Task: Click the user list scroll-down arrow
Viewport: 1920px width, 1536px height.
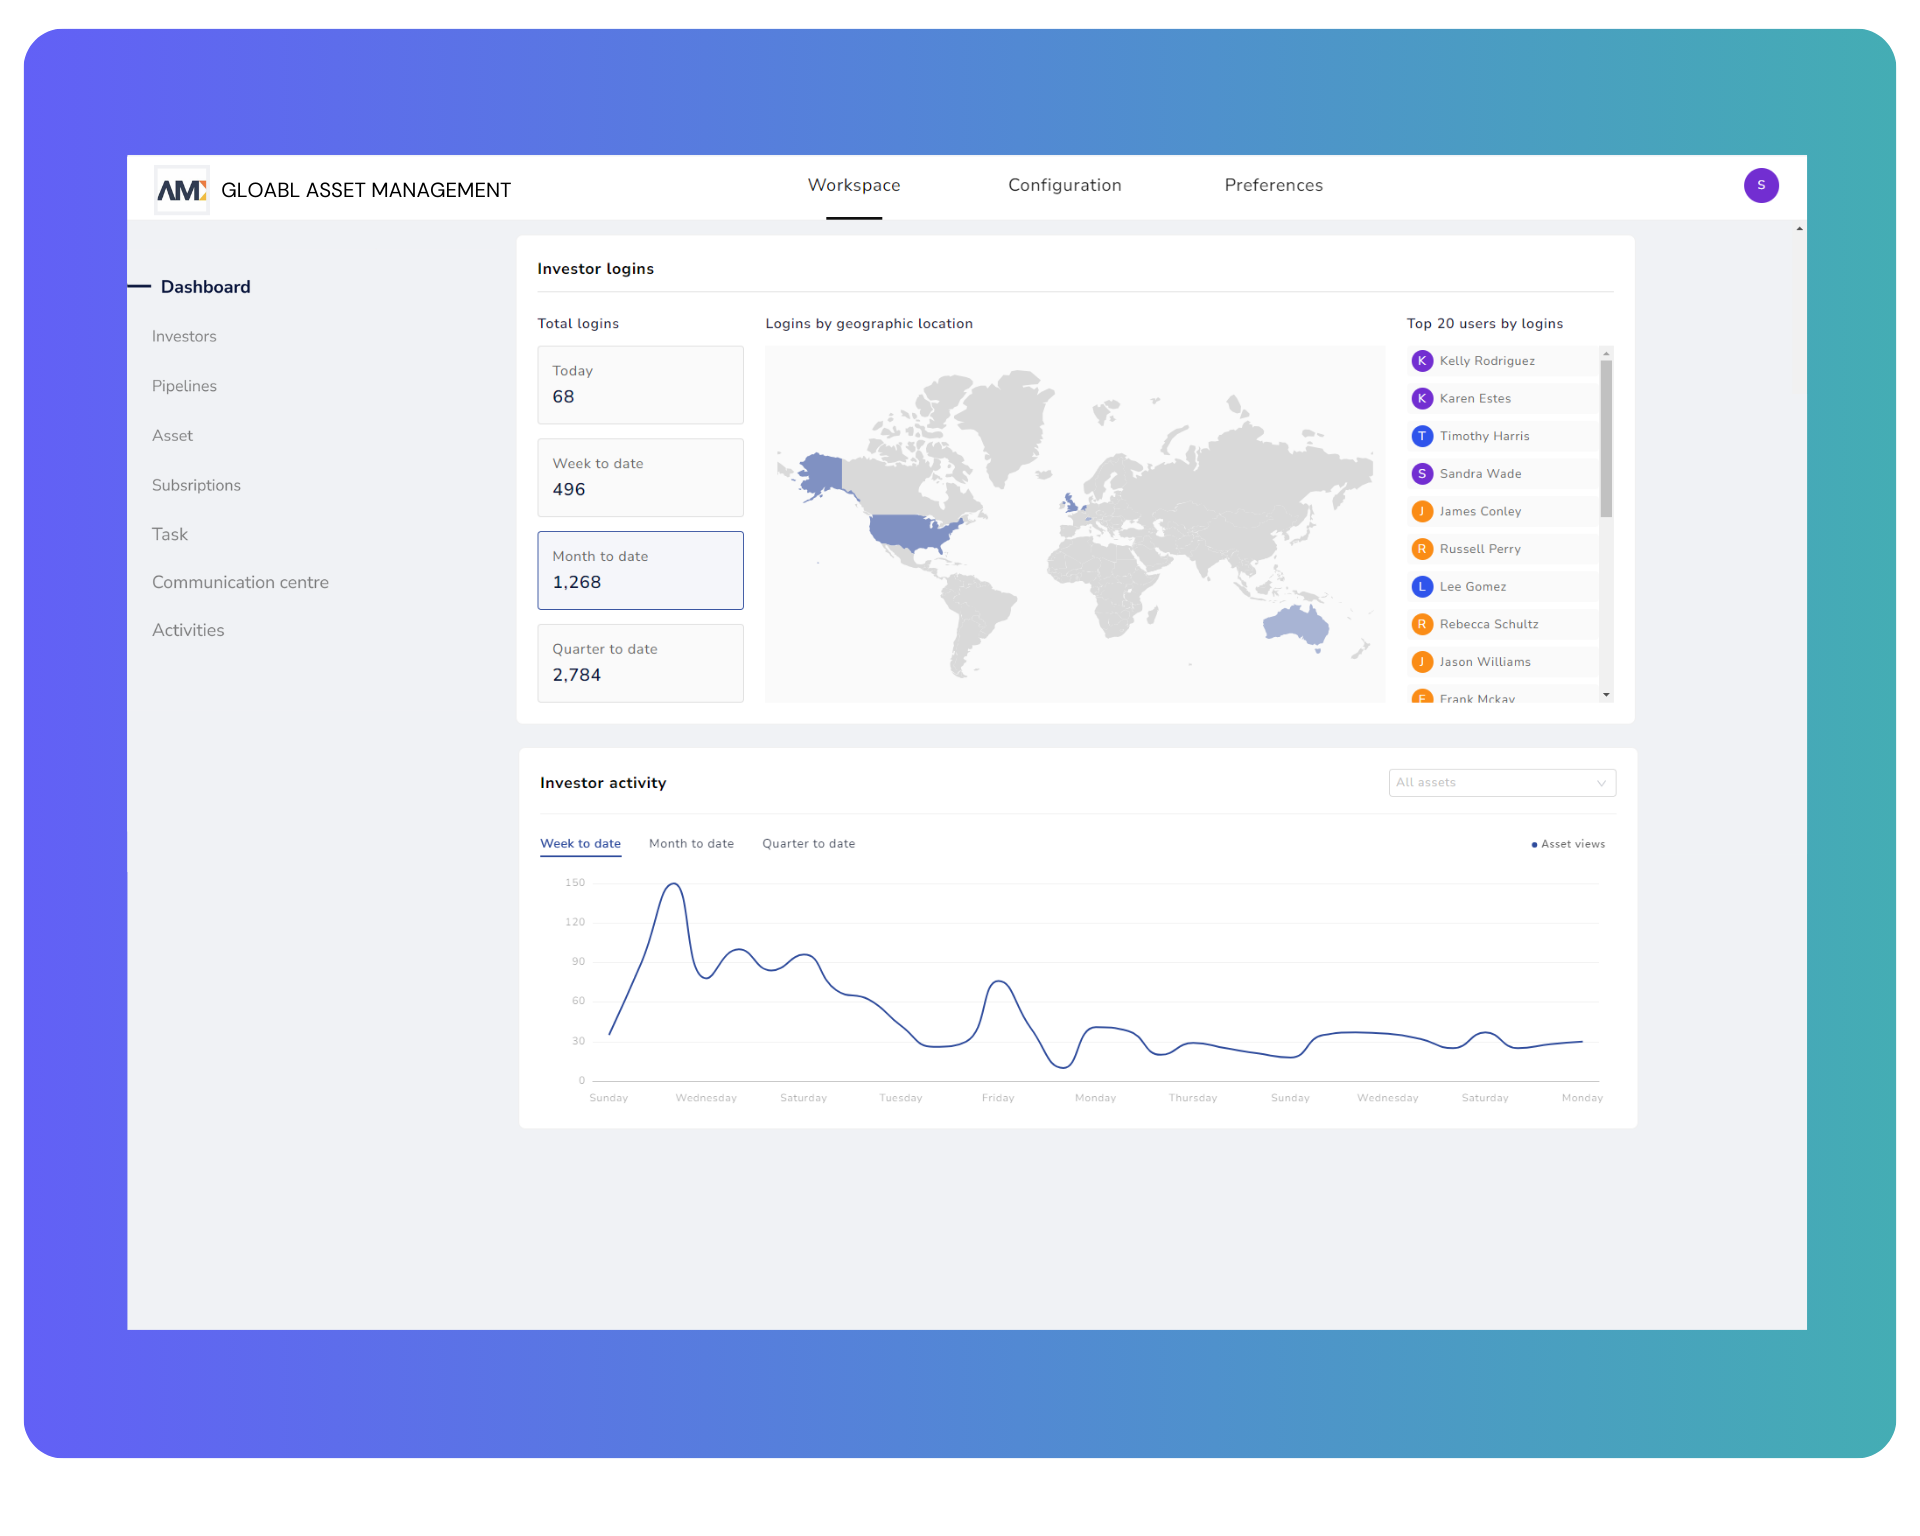Action: (1606, 695)
